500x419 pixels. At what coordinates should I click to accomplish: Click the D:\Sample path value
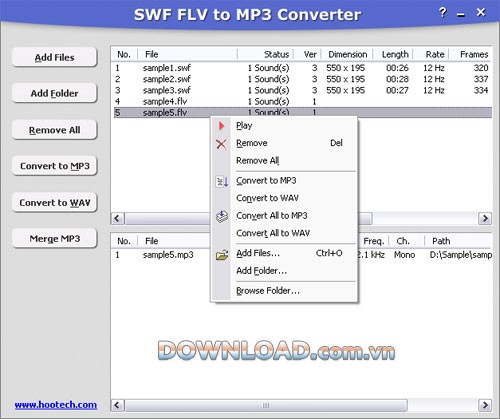point(461,255)
